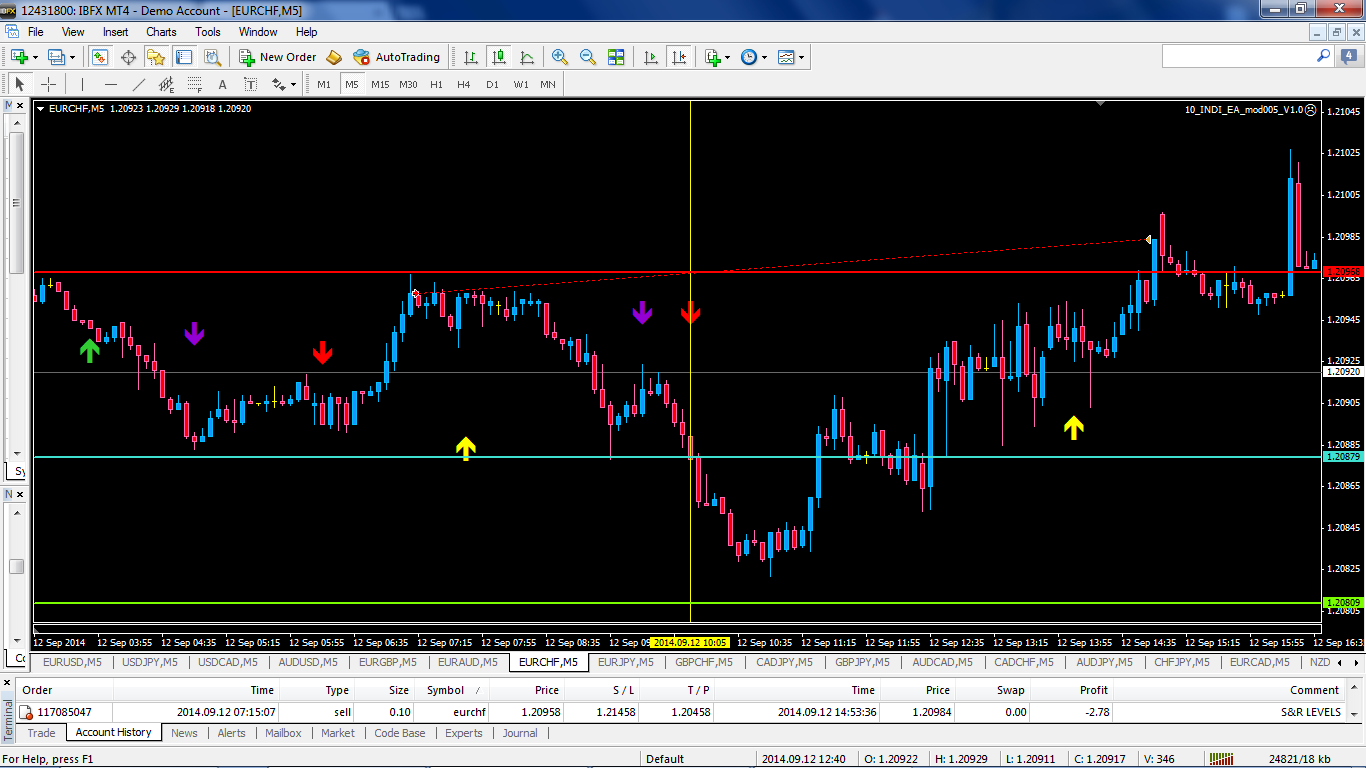The height and width of the screenshot is (768, 1366).
Task: Expand the periodicity clock dropdown
Action: tap(765, 58)
